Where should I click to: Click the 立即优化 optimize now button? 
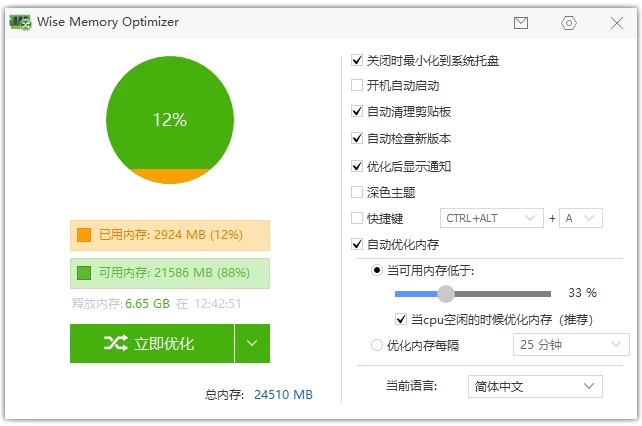(x=152, y=344)
